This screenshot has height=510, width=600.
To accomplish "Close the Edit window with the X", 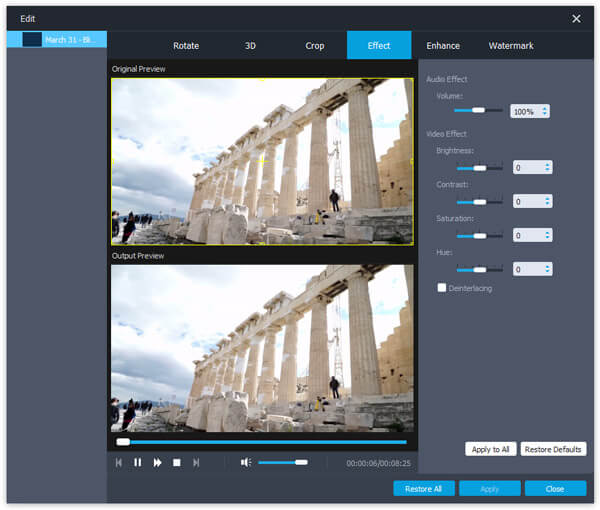I will click(x=576, y=18).
